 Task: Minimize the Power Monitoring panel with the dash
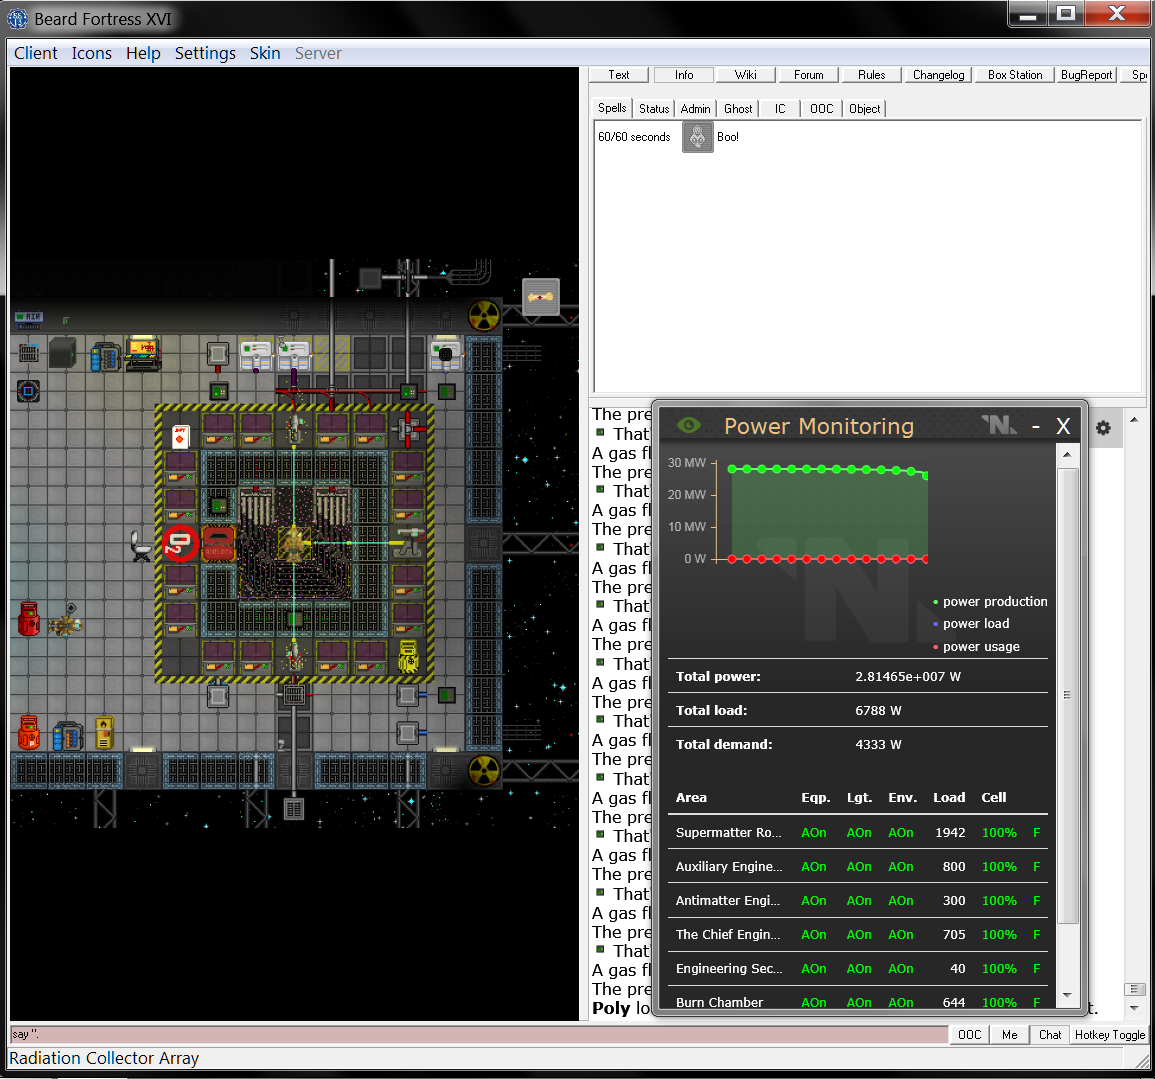pyautogui.click(x=1036, y=426)
